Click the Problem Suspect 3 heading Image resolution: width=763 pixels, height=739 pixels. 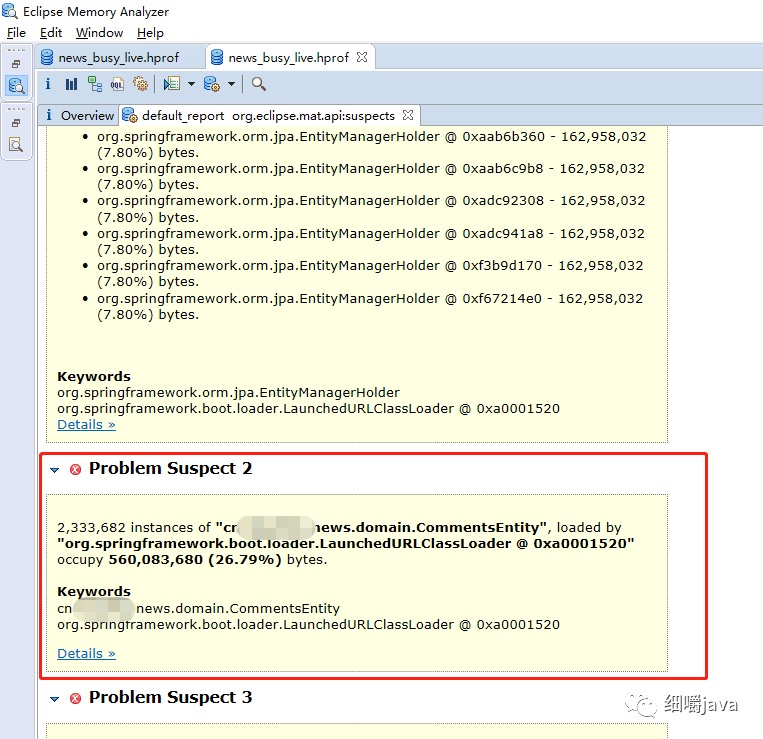(x=170, y=697)
